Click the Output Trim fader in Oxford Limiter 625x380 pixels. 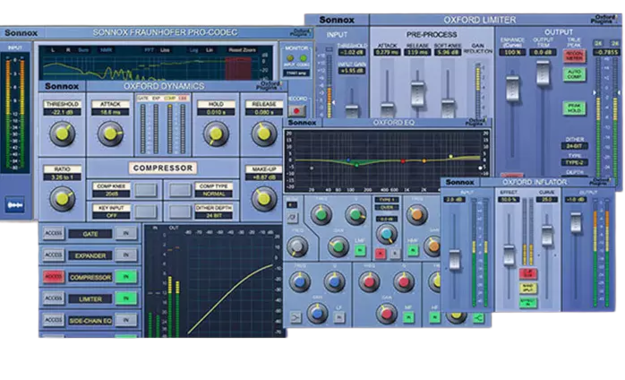tap(543, 73)
